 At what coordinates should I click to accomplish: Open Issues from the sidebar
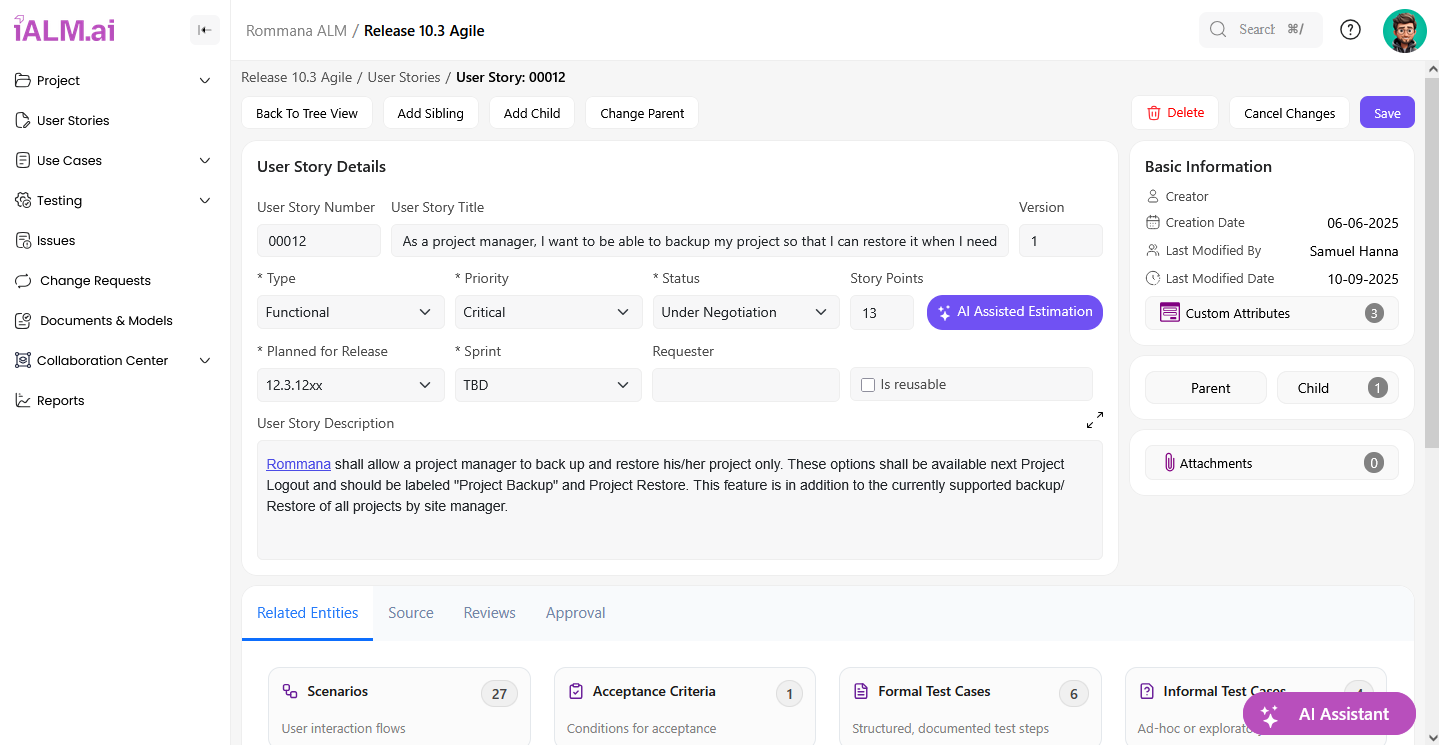click(x=56, y=240)
